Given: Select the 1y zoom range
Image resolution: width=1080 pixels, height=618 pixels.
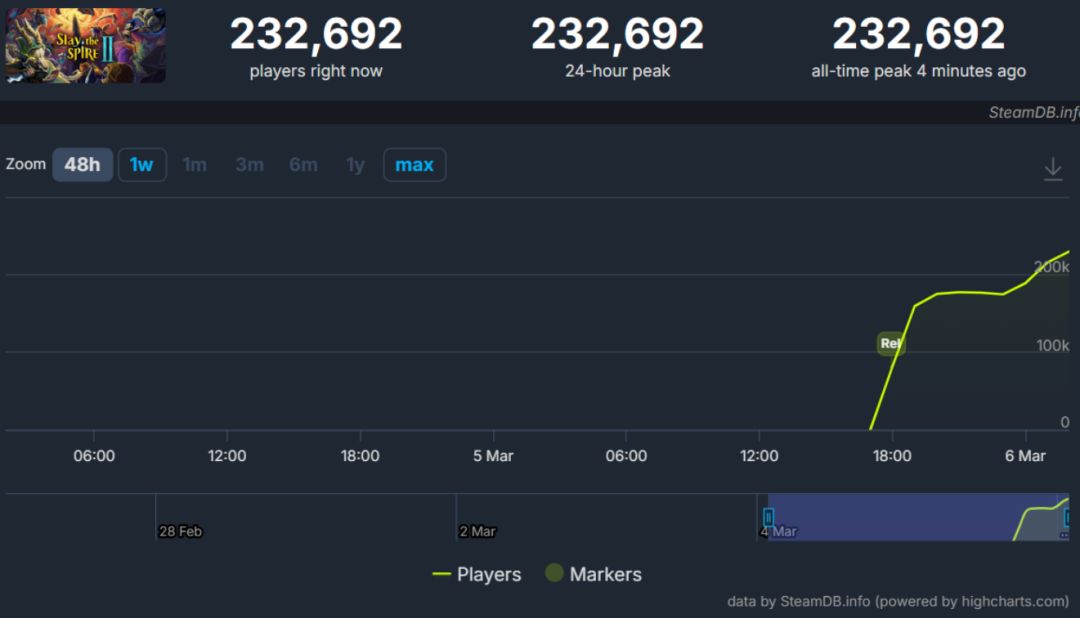Looking at the screenshot, I should [355, 165].
